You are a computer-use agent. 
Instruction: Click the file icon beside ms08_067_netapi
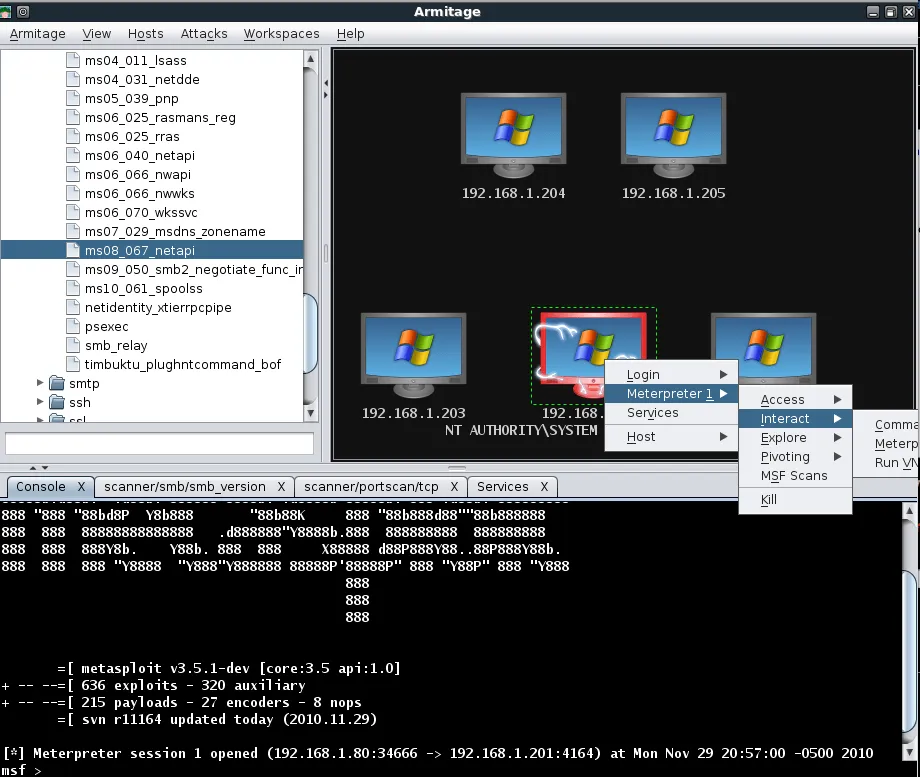(72, 251)
